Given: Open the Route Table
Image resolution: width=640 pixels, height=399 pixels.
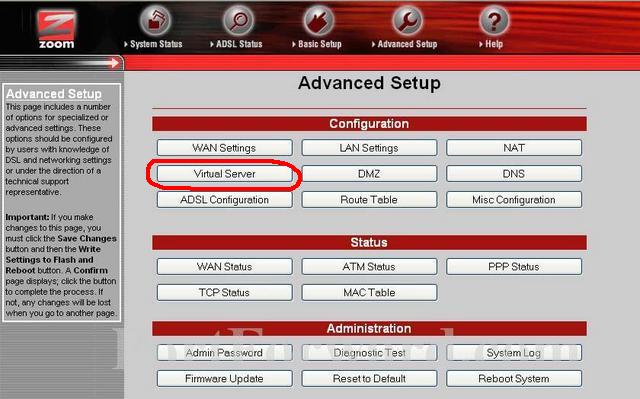Looking at the screenshot, I should [369, 200].
